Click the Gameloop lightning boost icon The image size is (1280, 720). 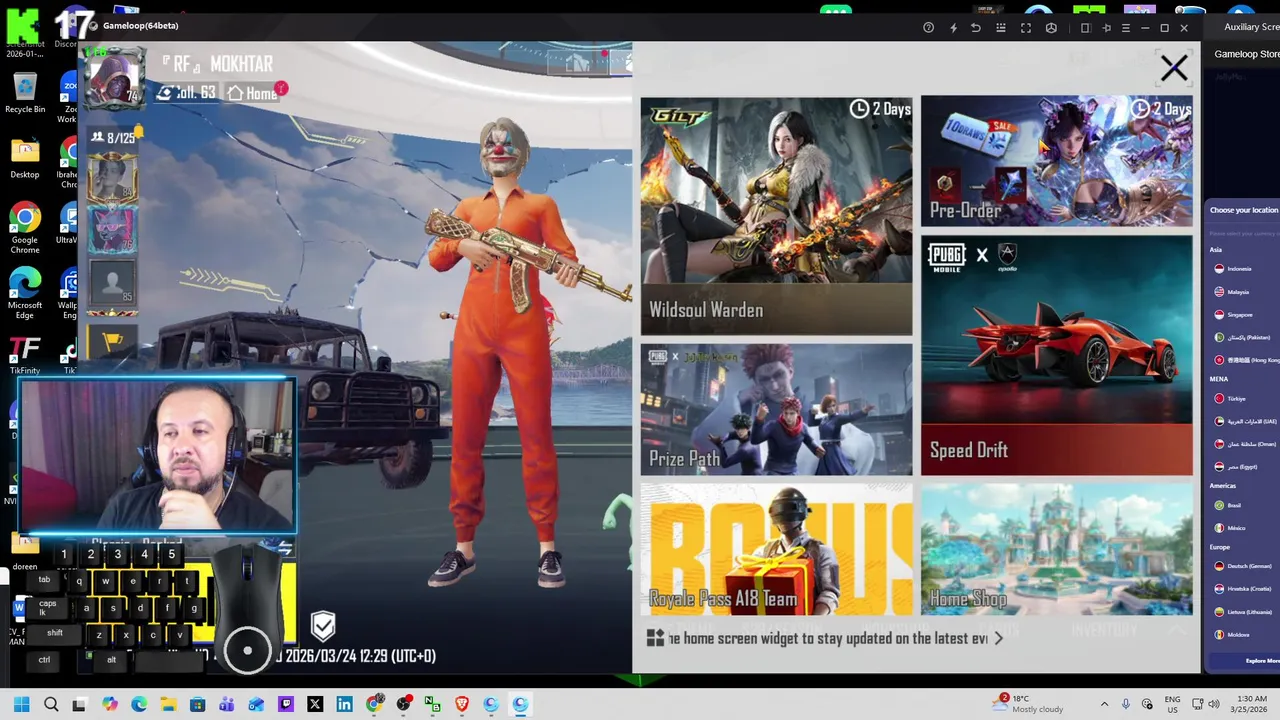pos(953,28)
